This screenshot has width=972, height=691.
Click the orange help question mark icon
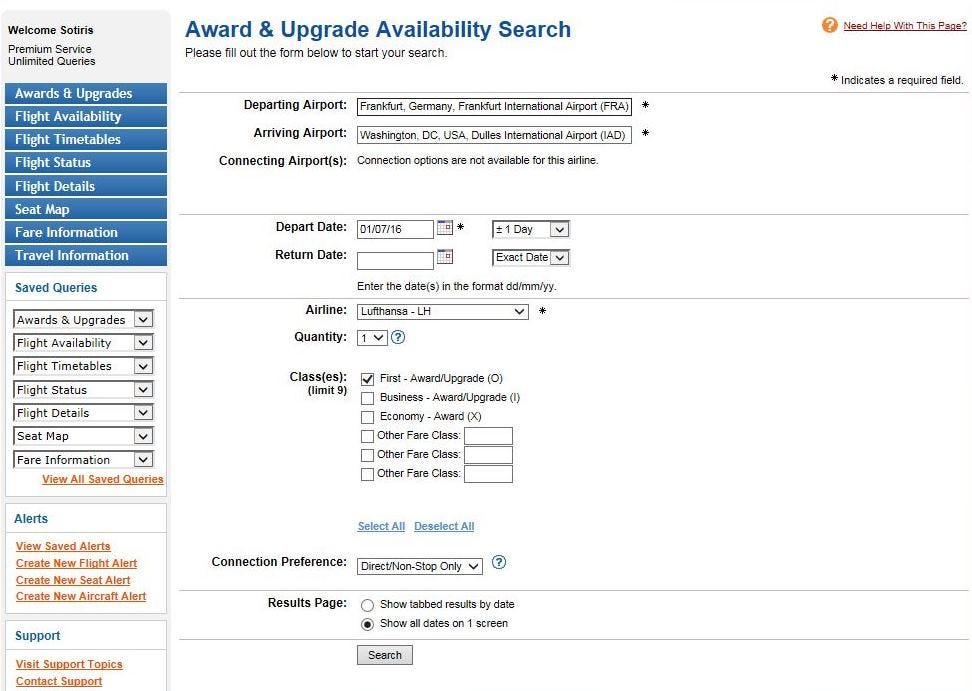829,25
